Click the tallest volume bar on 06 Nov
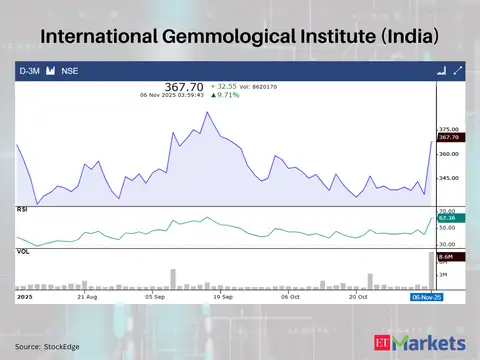This screenshot has height=360, width=480. [x=431, y=271]
